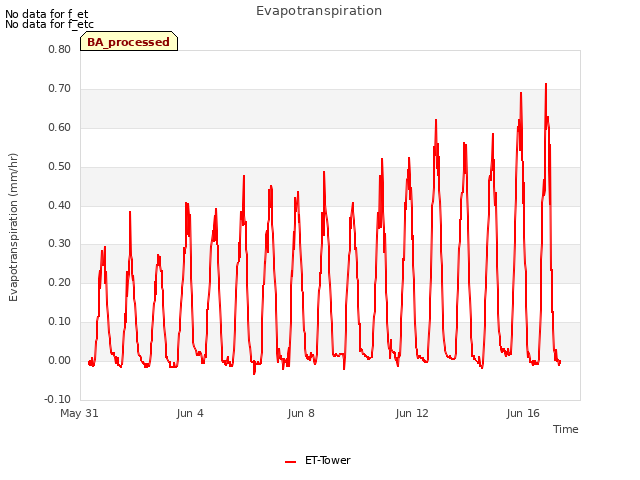This screenshot has width=640, height=480.
Task: Click the 0.70 y-axis tick label
Action: 60,89
